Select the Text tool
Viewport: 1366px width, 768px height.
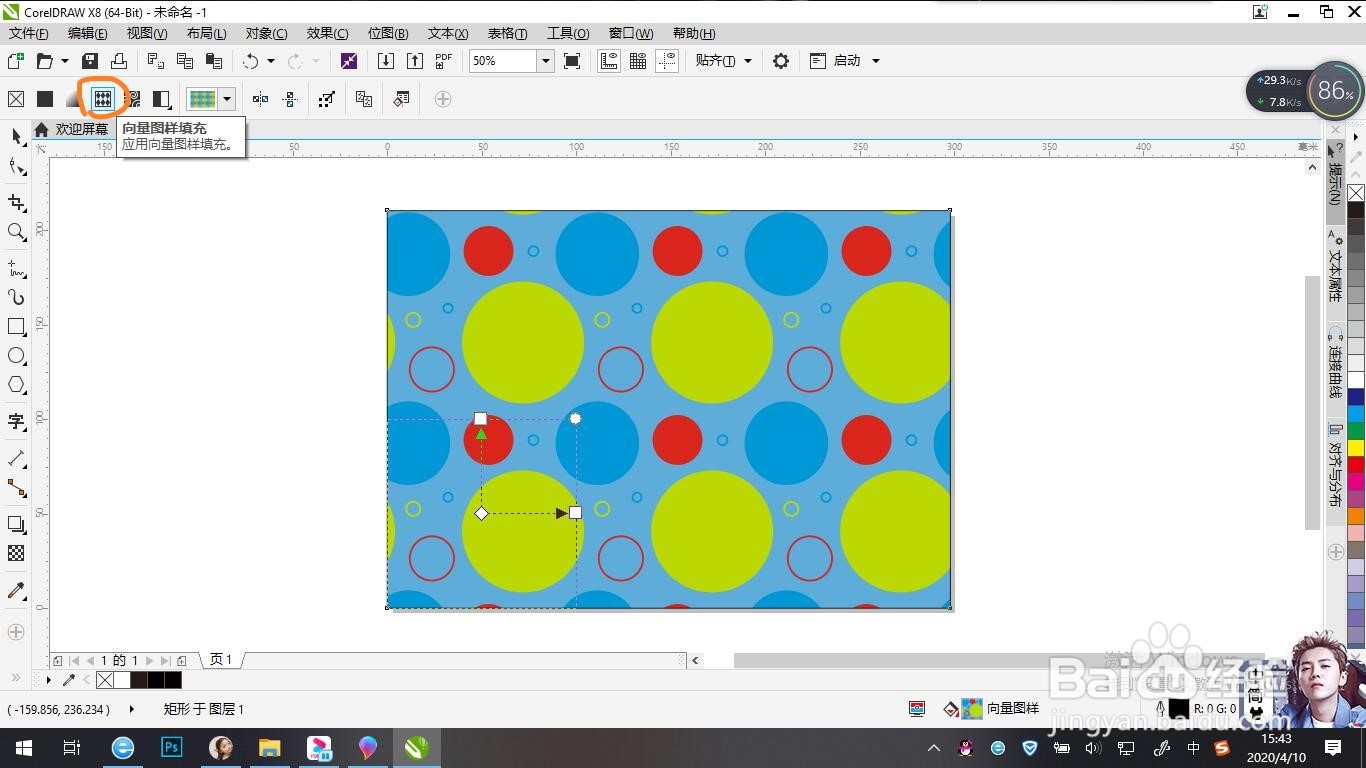[x=16, y=422]
